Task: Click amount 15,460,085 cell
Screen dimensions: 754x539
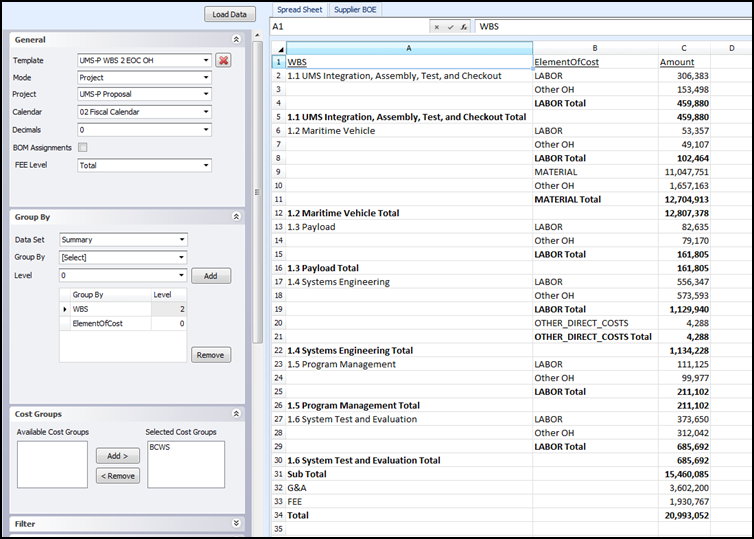Action: click(684, 474)
